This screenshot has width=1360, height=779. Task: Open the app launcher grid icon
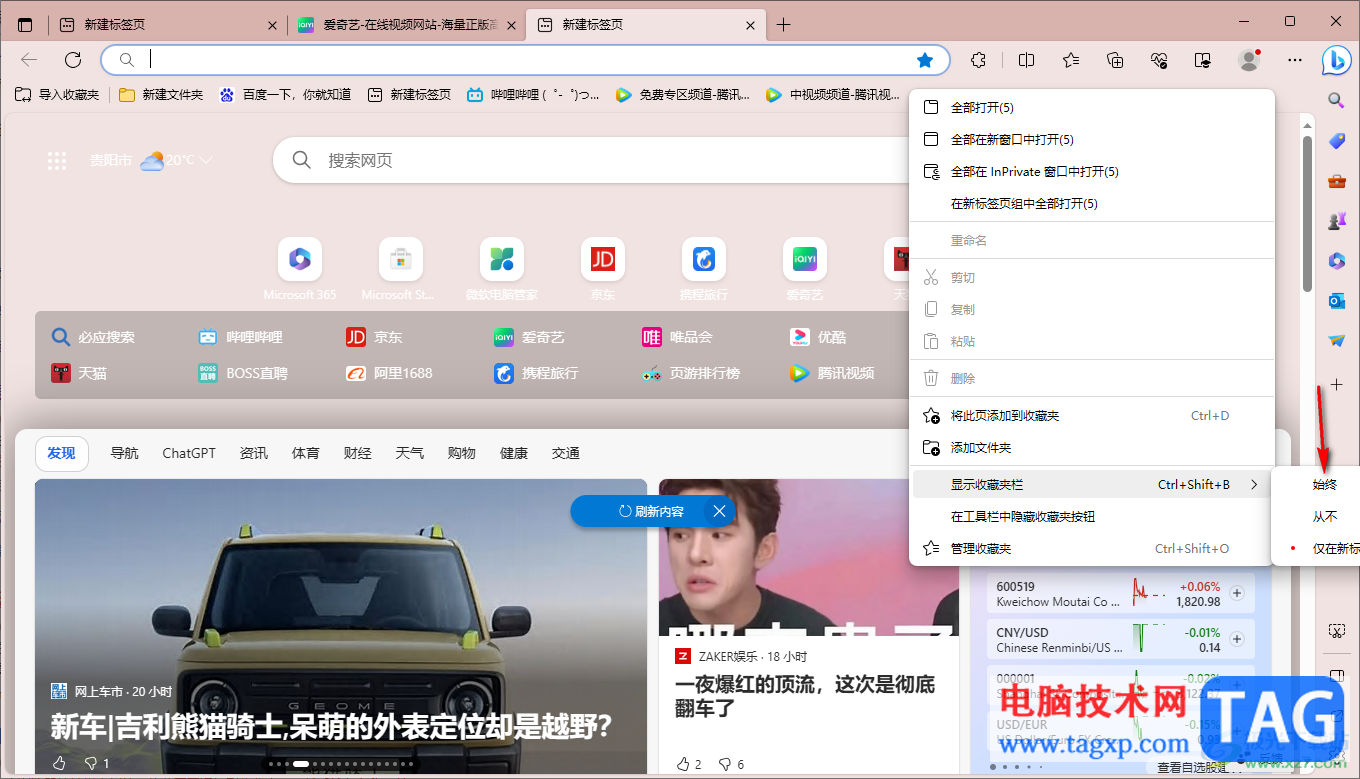57,161
